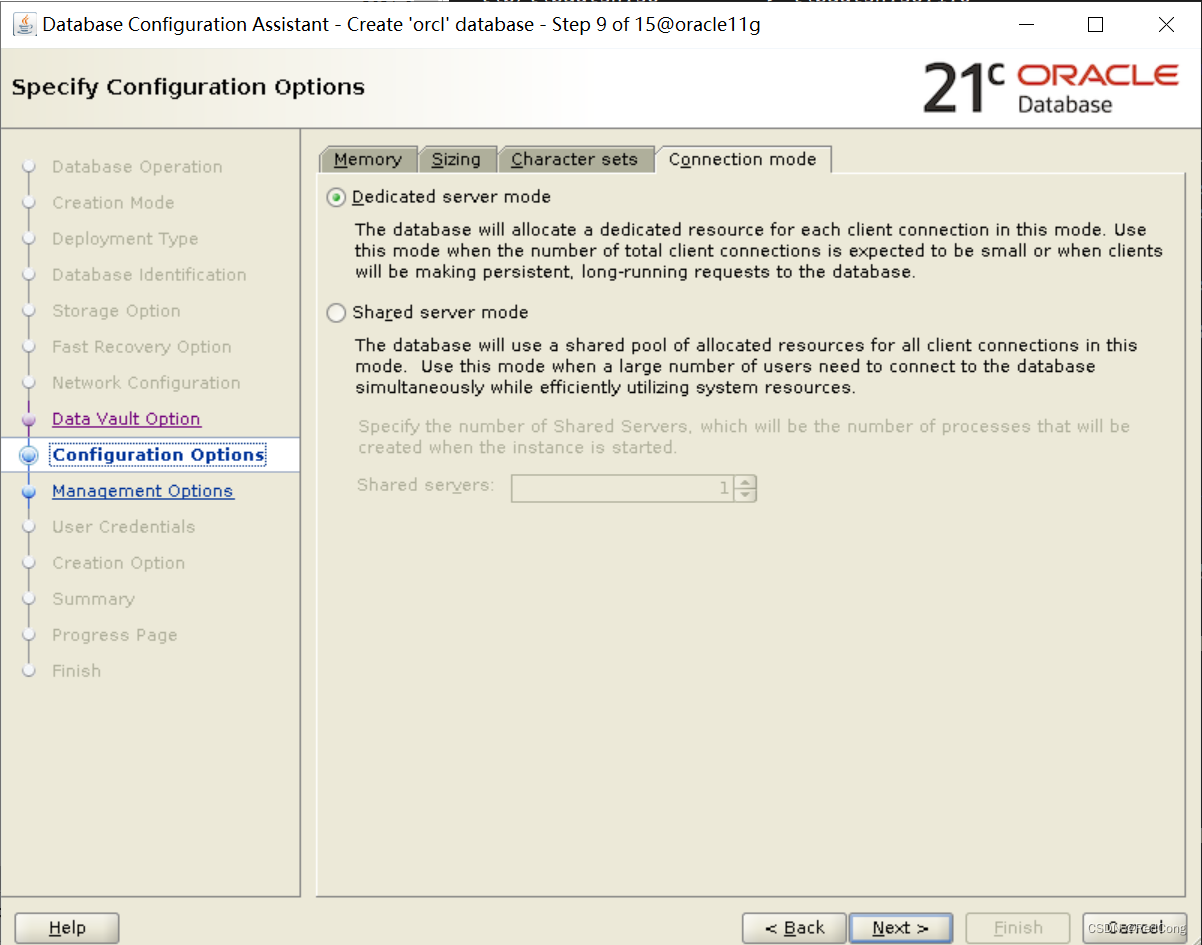Select the Connection mode tab
The image size is (1202, 945).
tap(743, 159)
